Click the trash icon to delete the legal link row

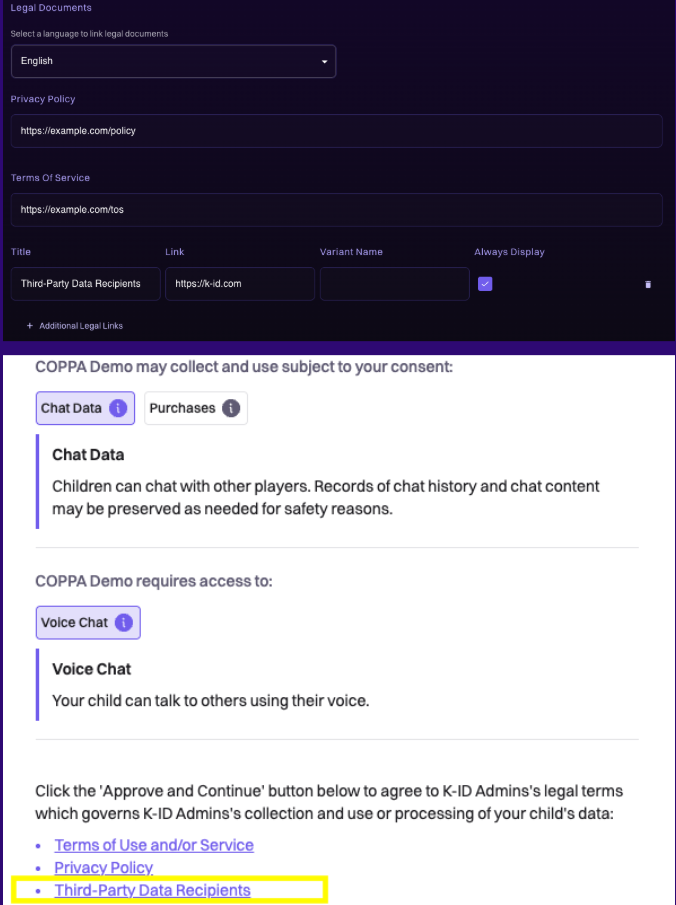(648, 284)
